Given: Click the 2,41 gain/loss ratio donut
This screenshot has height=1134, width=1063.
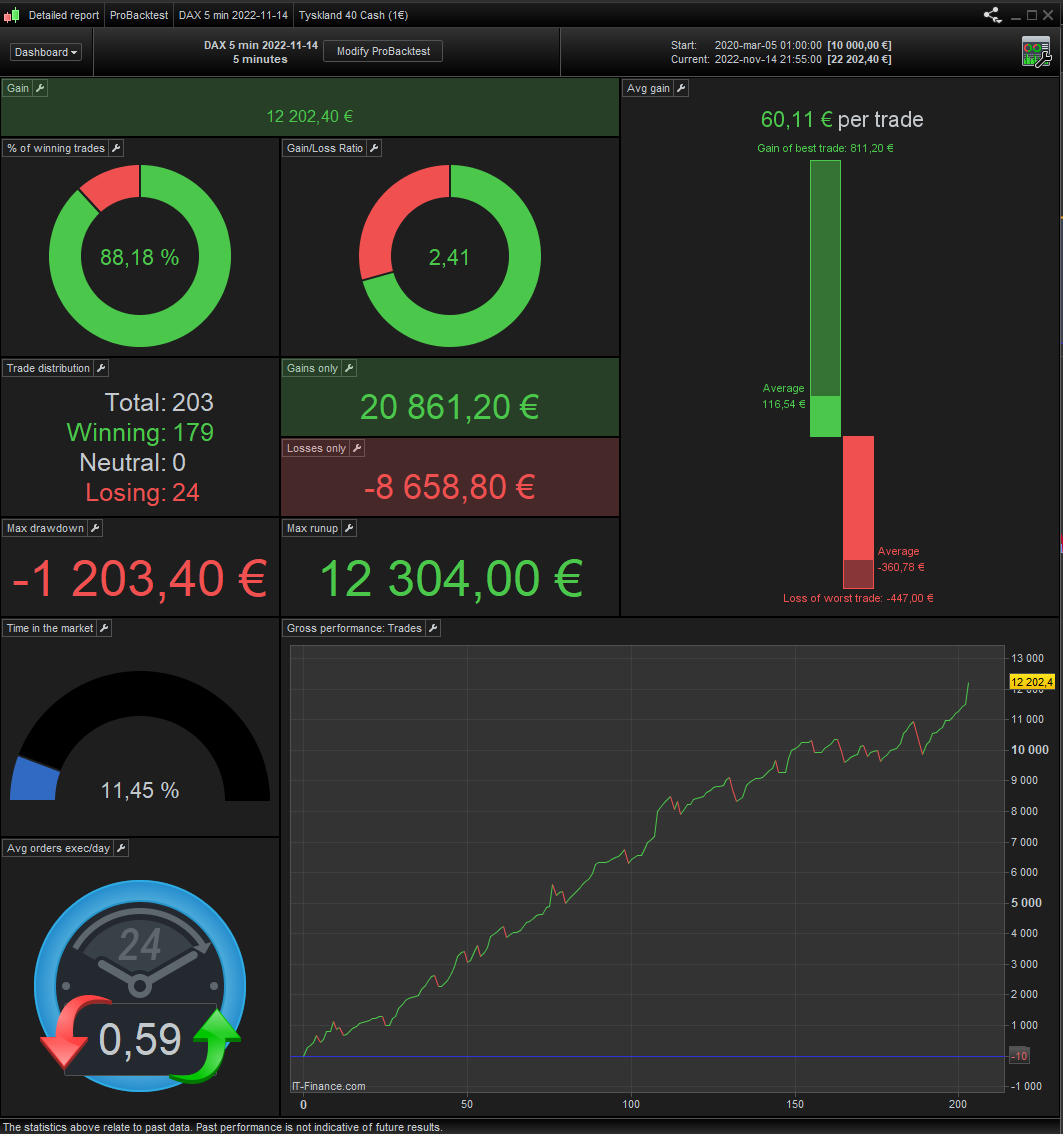Looking at the screenshot, I should (450, 256).
